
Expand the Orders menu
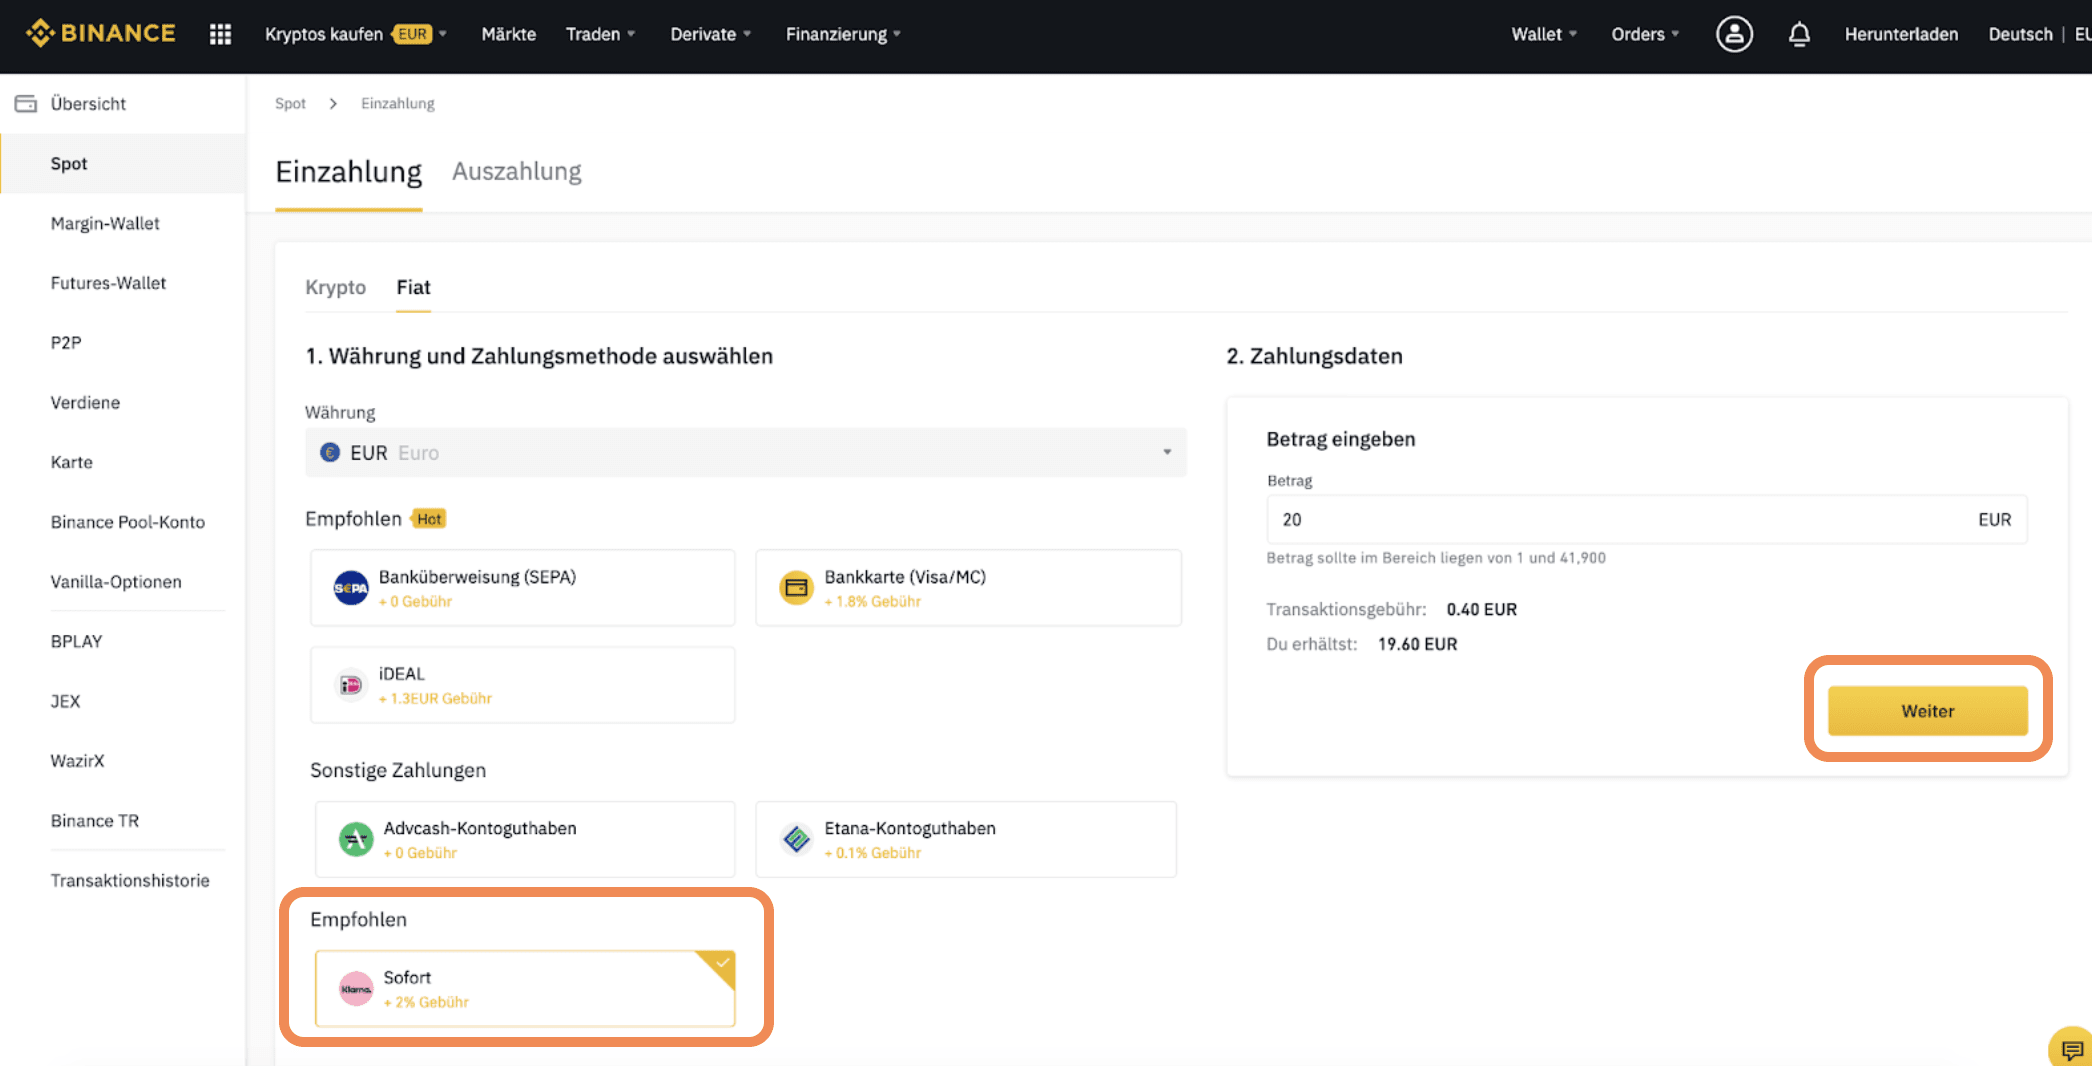click(1645, 34)
